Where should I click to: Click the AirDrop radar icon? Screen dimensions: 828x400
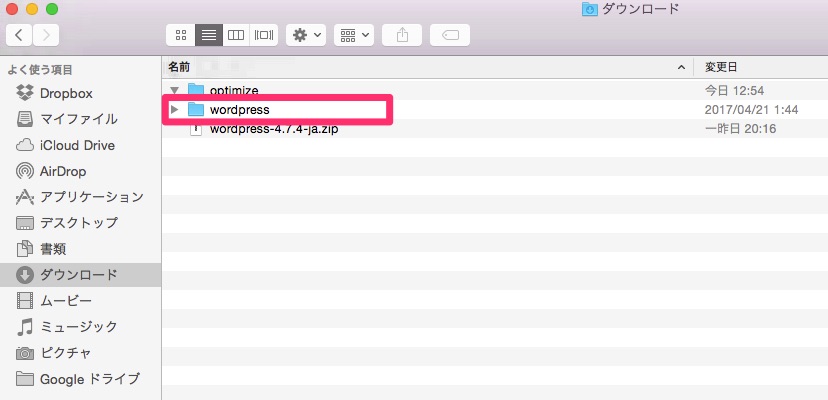point(25,171)
